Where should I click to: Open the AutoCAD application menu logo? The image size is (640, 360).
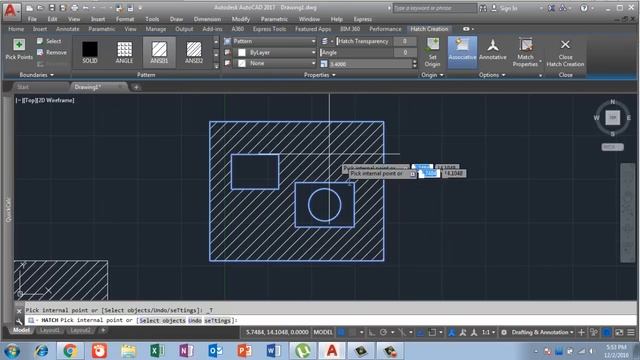(x=10, y=10)
